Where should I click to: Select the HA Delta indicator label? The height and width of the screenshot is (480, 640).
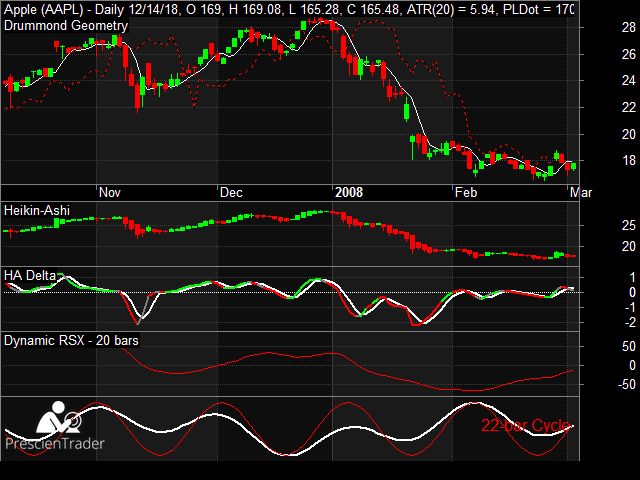click(30, 276)
